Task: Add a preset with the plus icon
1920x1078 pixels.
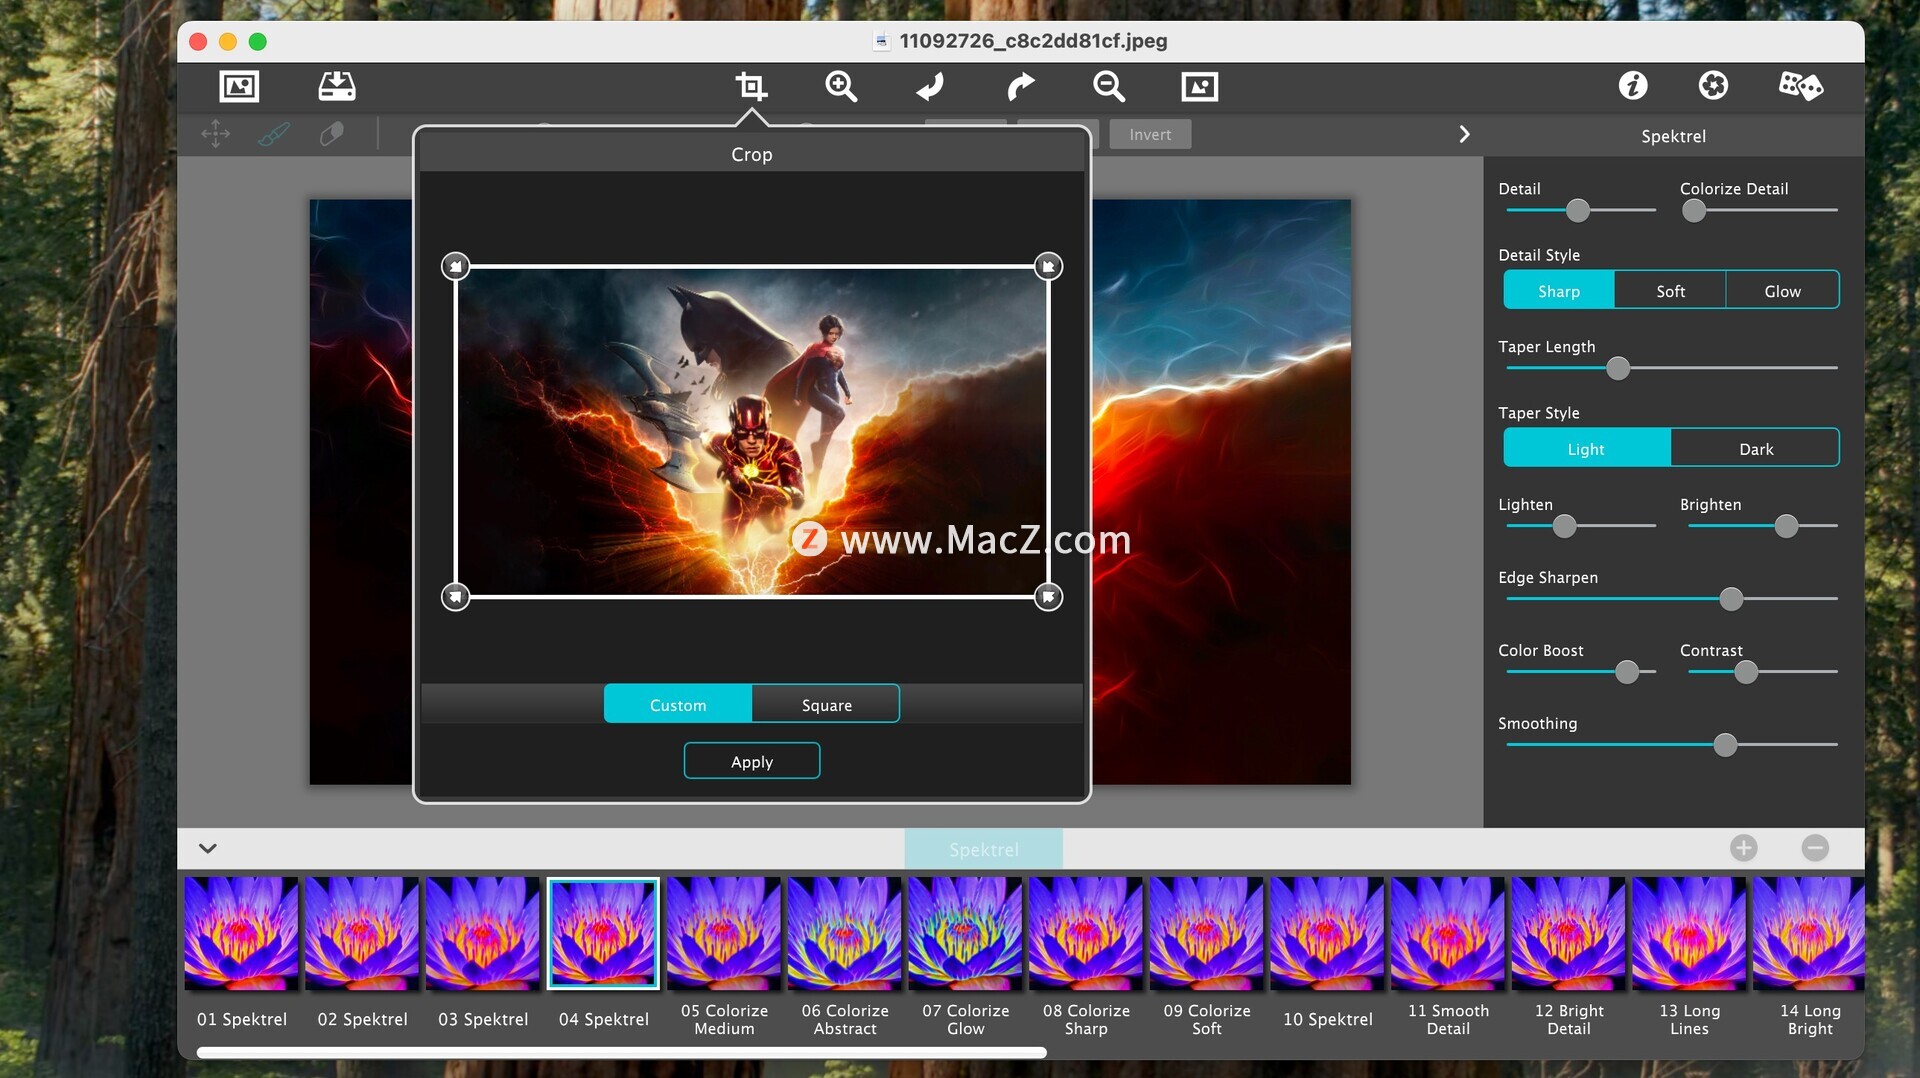Action: (x=1744, y=848)
